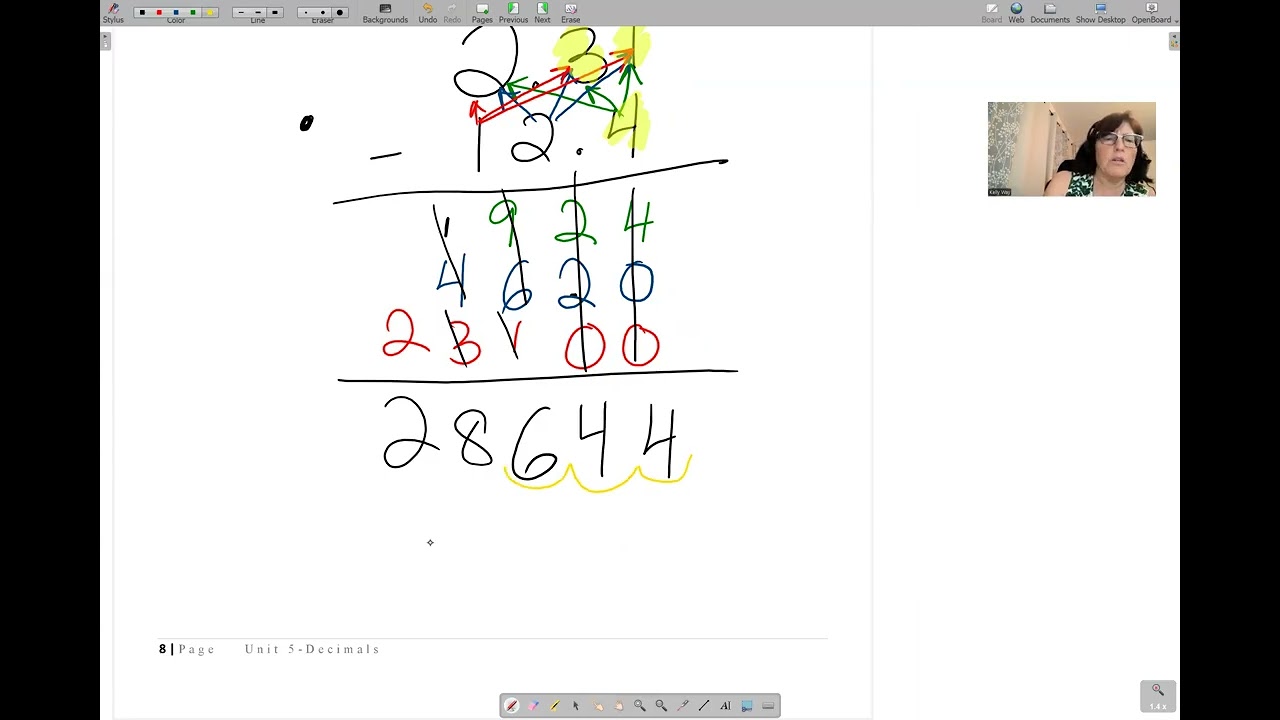1280x720 pixels.
Task: Open the Backgrounds picker
Action: pos(385,12)
